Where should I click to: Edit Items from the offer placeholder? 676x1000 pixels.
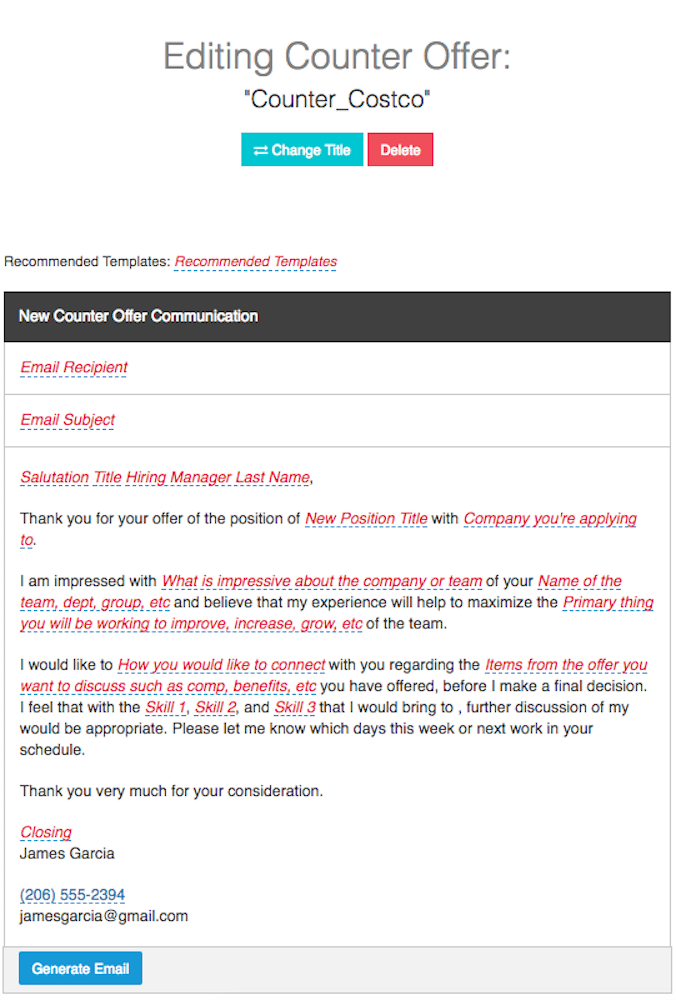coord(565,665)
